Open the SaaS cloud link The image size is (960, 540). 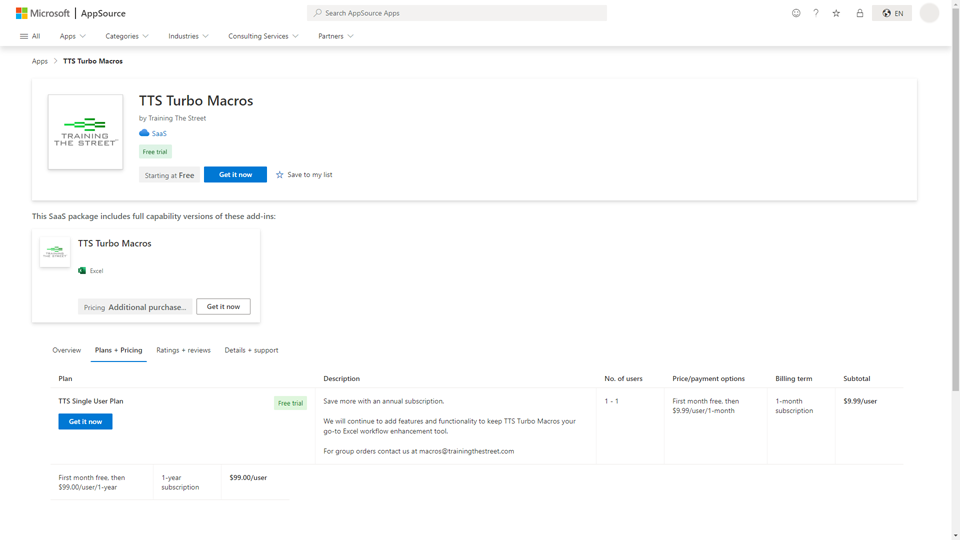point(153,133)
